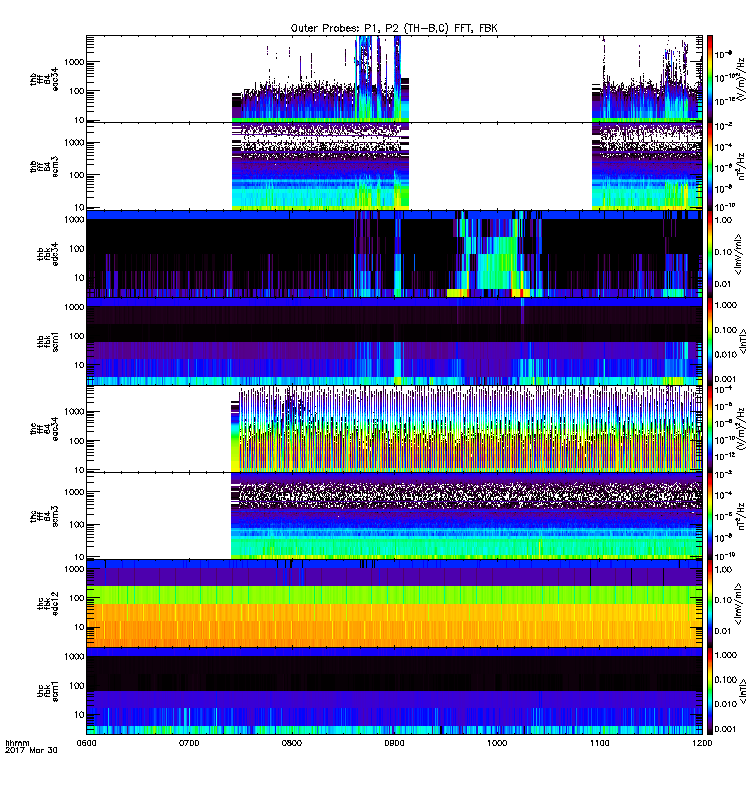Select the 0800 time axis label
750x800 pixels.
(x=291, y=743)
